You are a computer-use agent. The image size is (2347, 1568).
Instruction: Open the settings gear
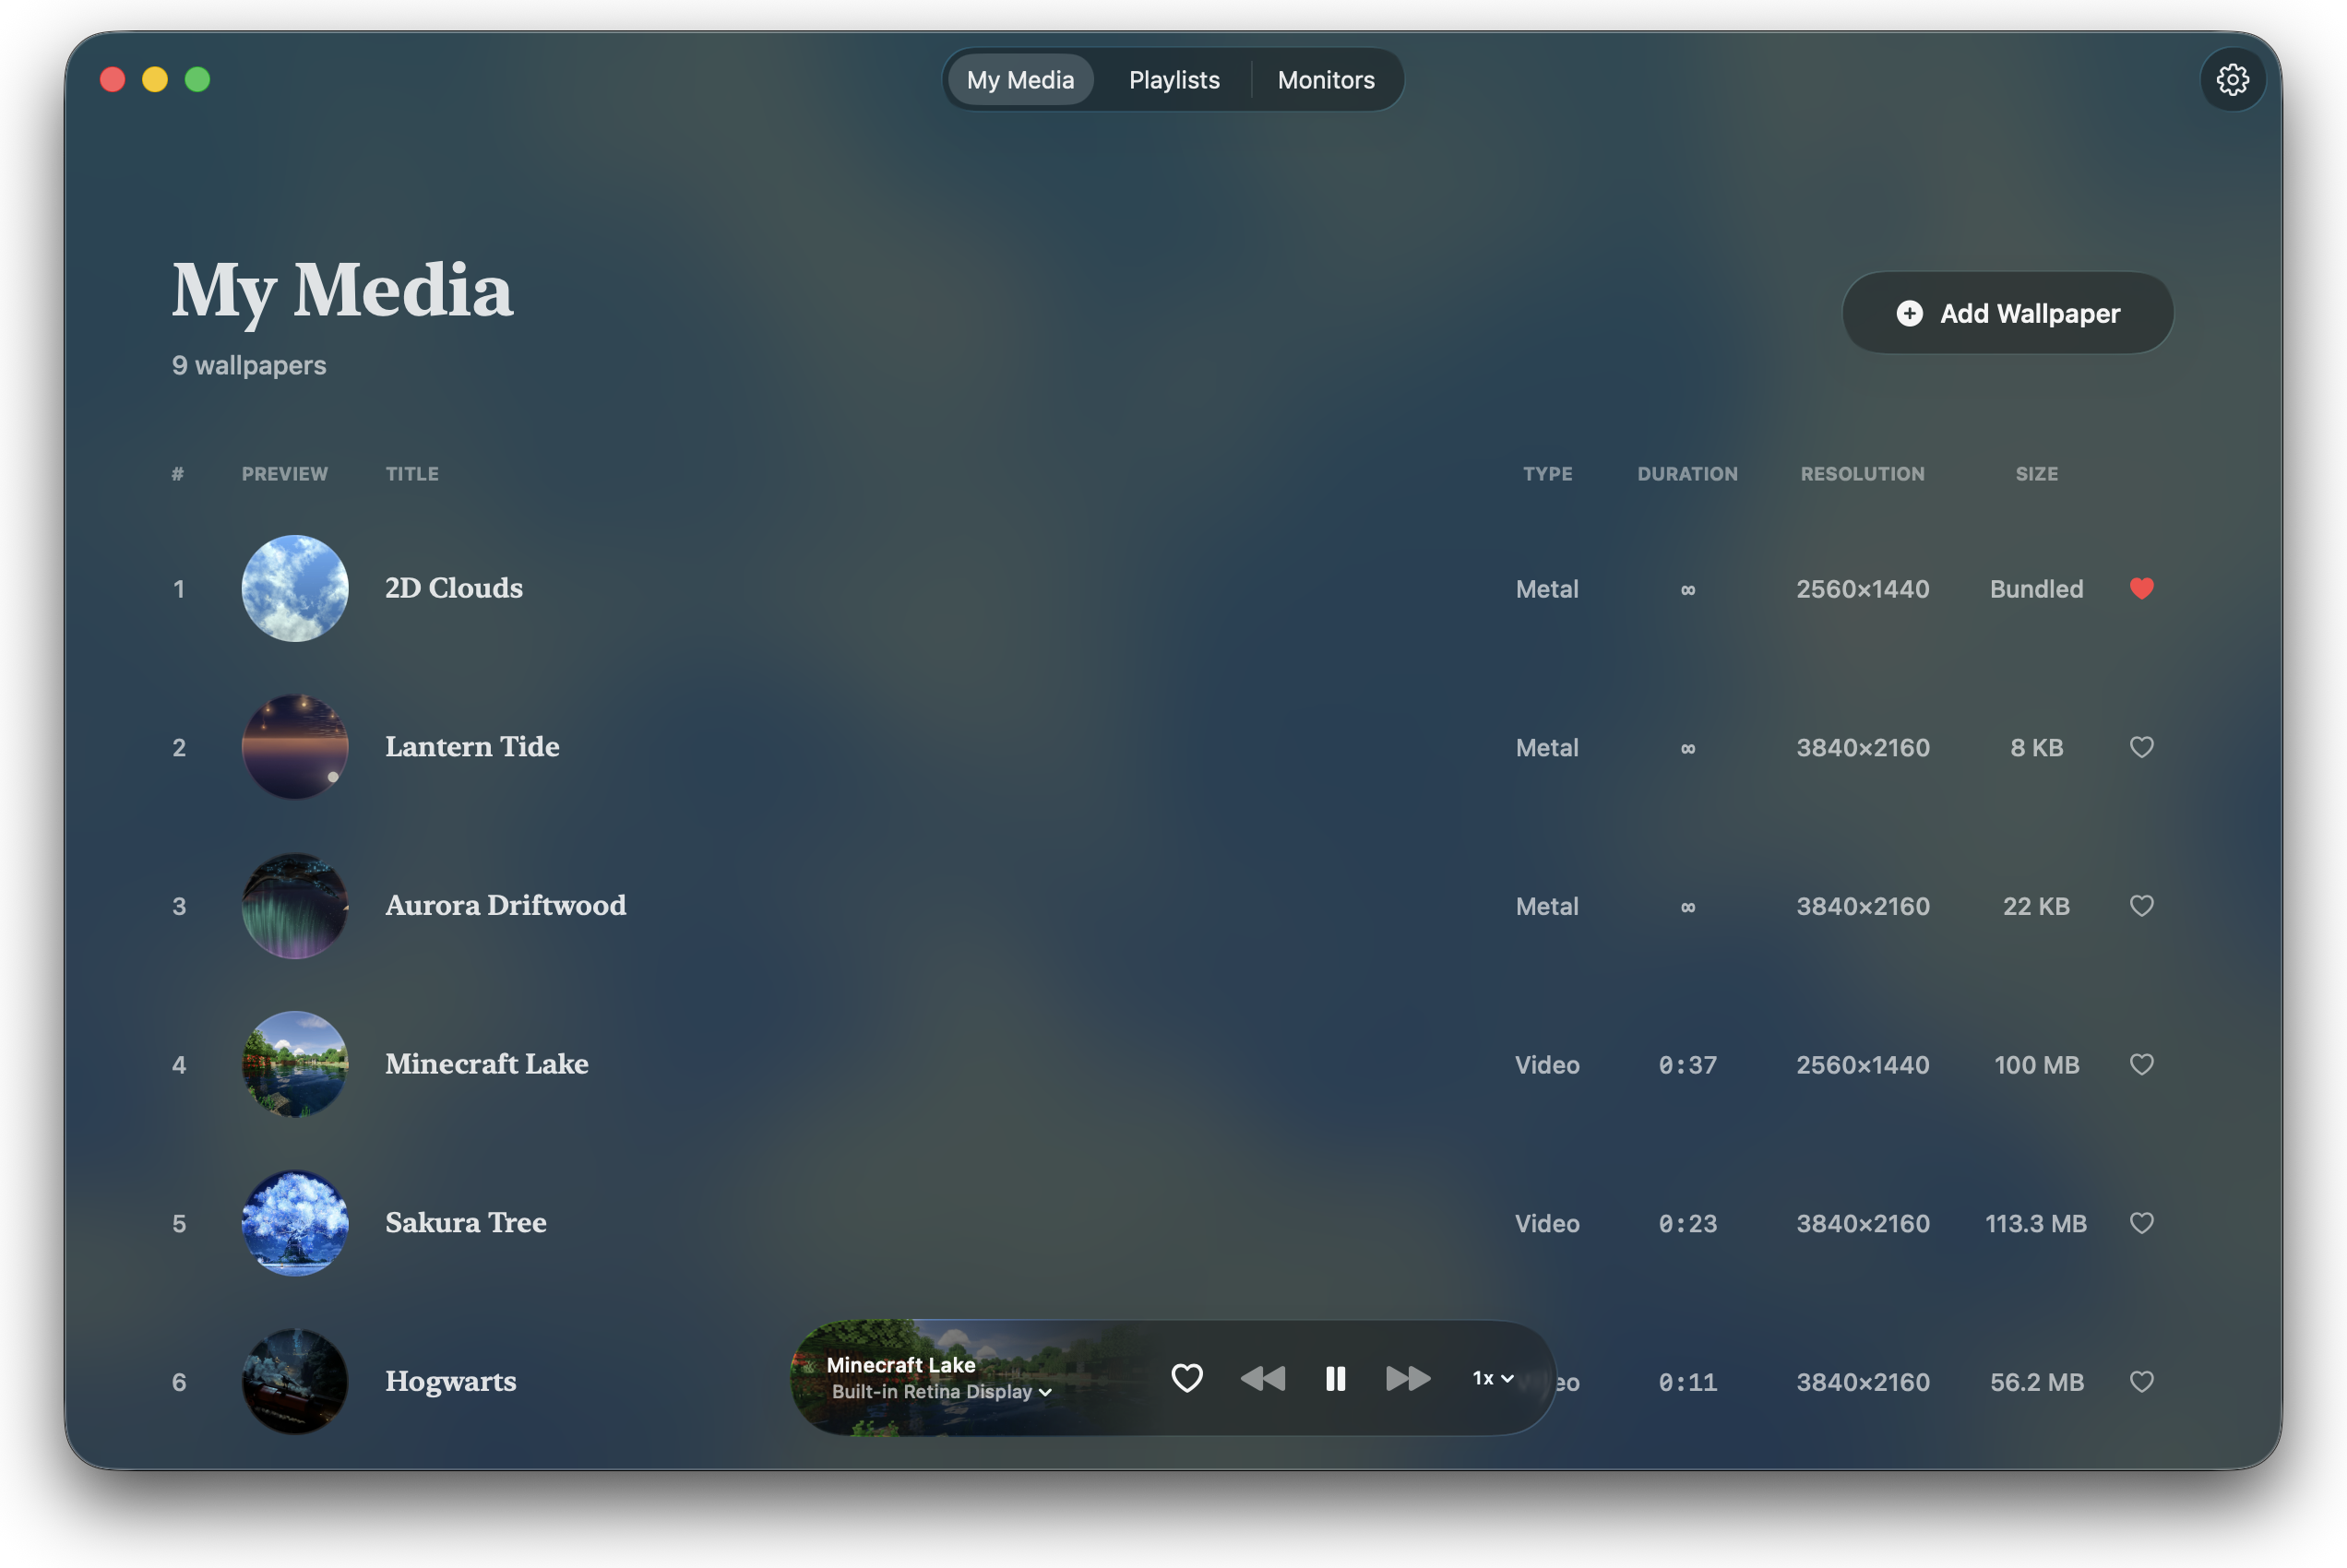2232,79
